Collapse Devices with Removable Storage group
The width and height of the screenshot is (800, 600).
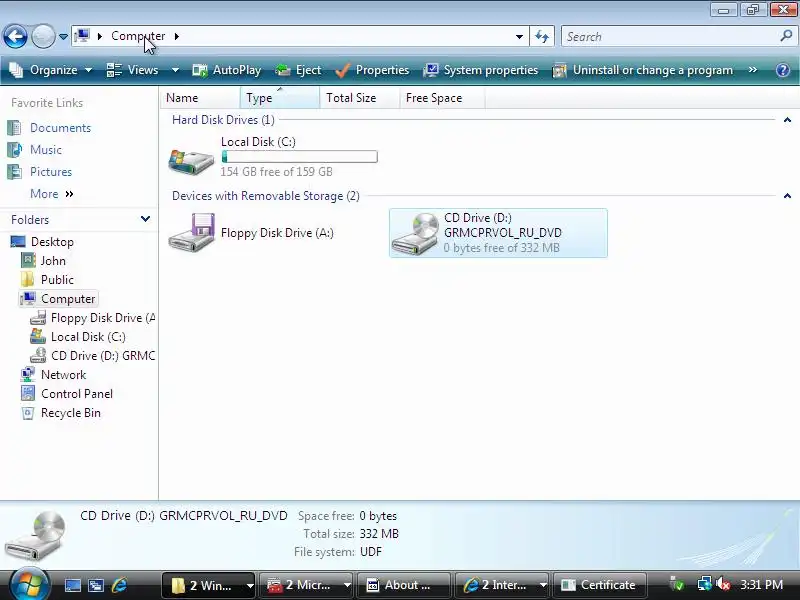coord(787,196)
